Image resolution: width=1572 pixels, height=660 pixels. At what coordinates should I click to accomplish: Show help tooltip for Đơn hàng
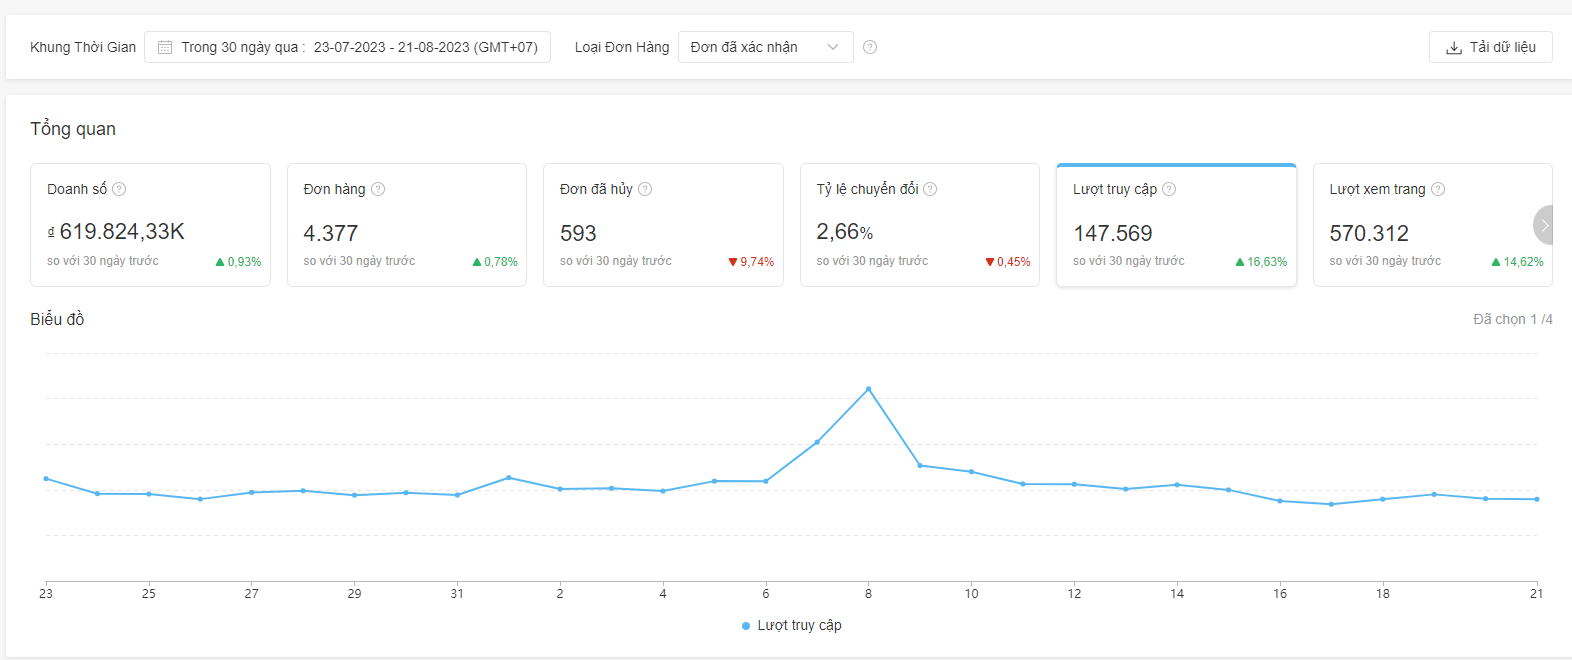click(378, 189)
